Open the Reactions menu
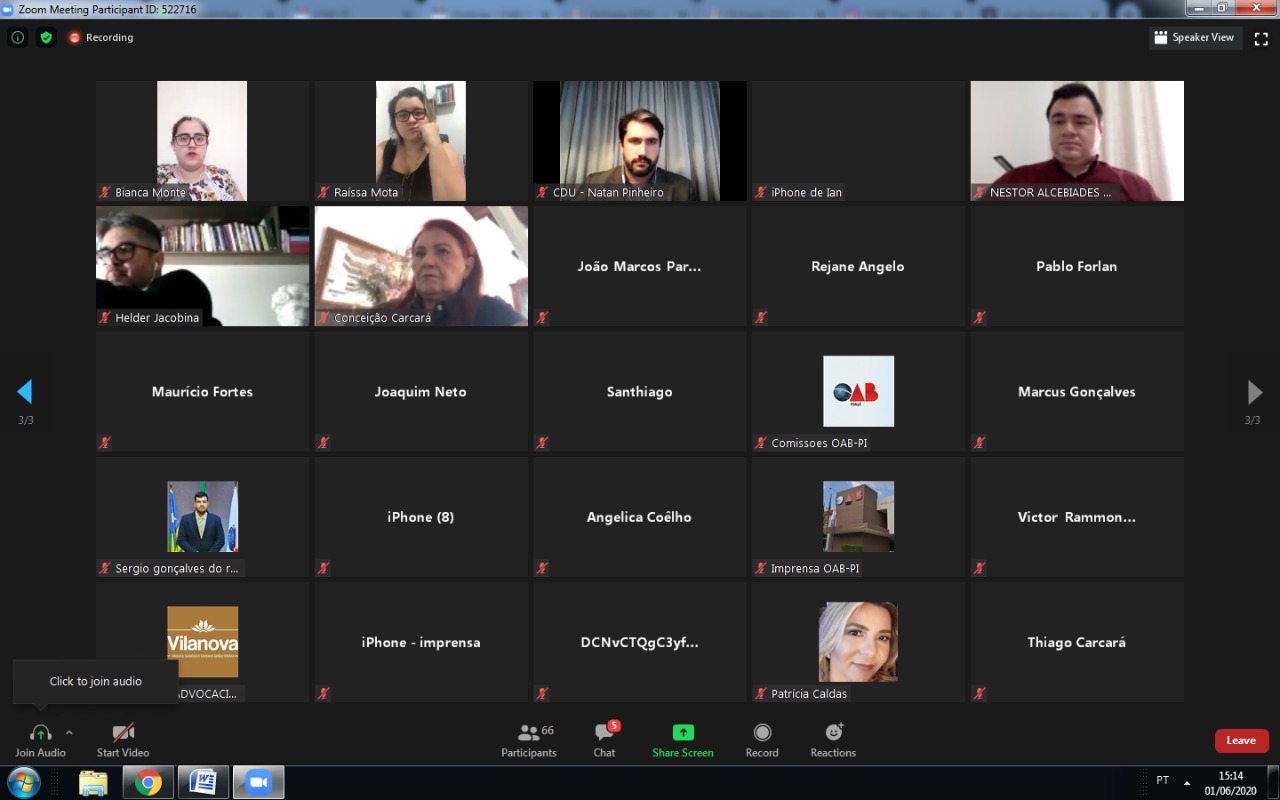The height and width of the screenshot is (800, 1280). 833,740
